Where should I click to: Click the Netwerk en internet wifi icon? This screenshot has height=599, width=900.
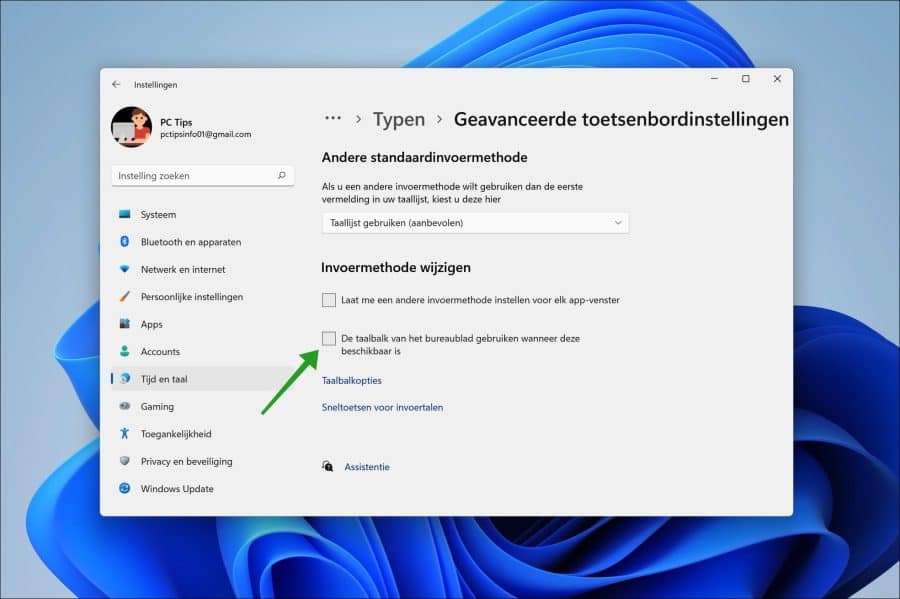point(125,269)
